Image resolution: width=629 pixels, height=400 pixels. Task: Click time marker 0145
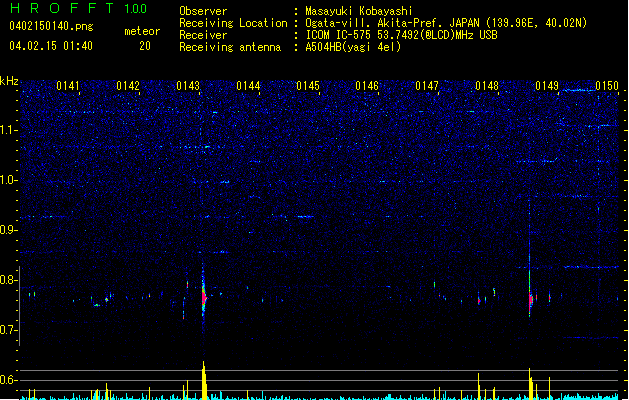point(308,86)
